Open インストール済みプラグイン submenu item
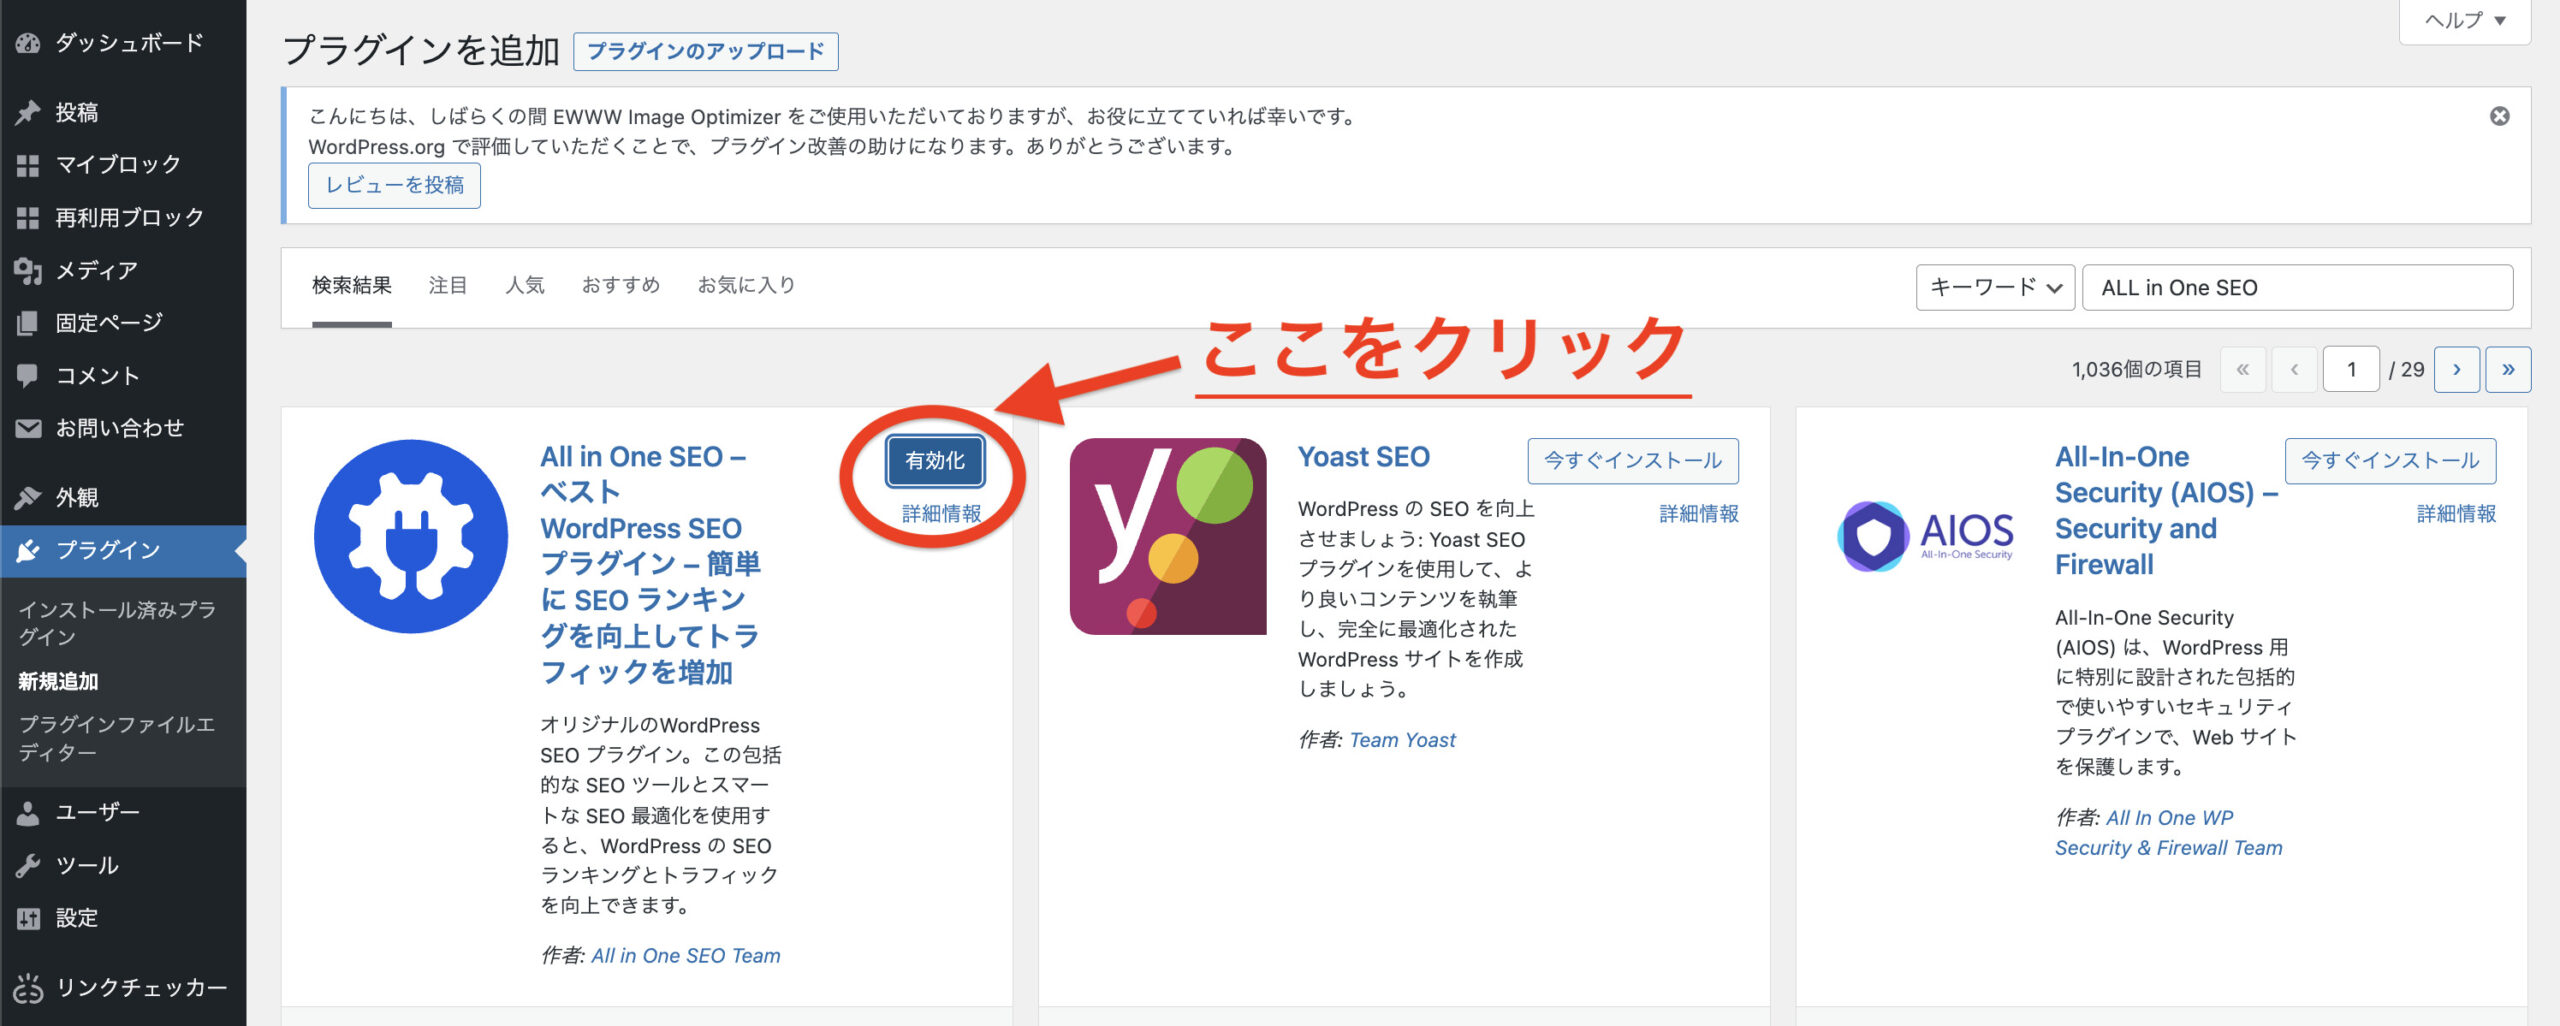Screen dimensions: 2560x1026 click(117, 624)
